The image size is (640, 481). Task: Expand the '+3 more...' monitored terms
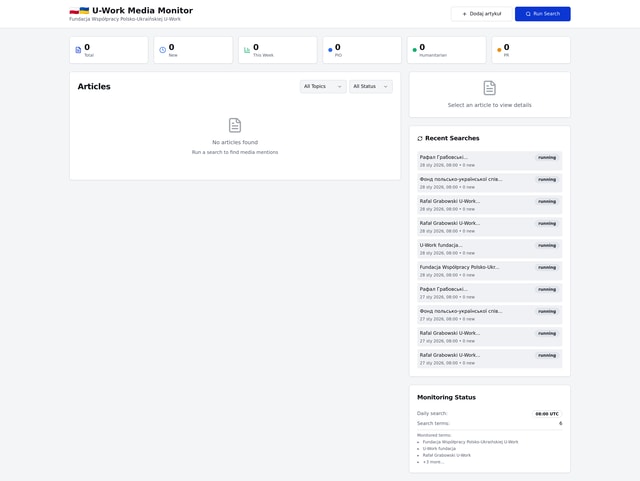pyautogui.click(x=433, y=462)
